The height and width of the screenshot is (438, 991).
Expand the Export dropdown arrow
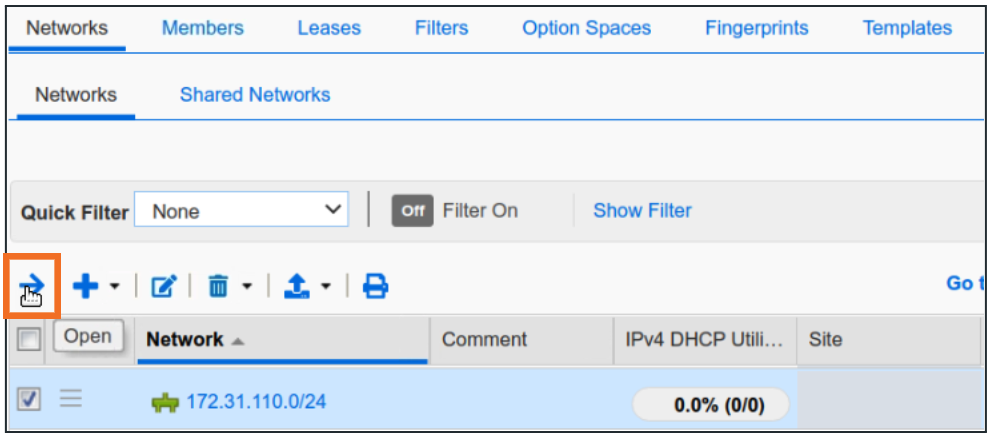(x=328, y=288)
